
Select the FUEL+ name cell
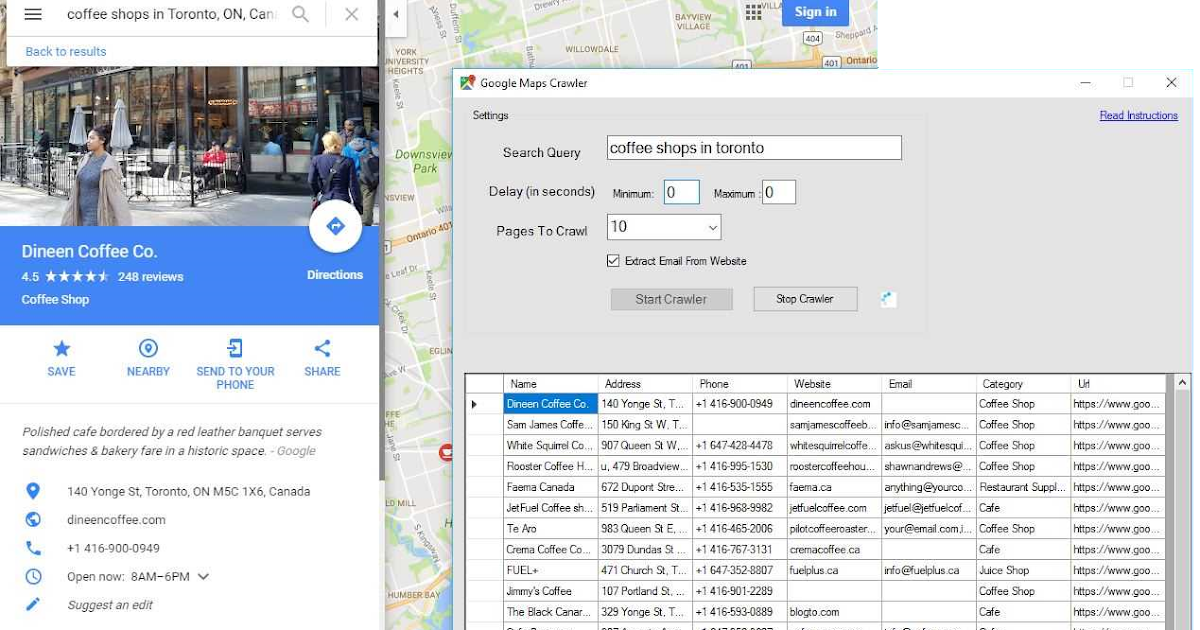click(x=551, y=570)
